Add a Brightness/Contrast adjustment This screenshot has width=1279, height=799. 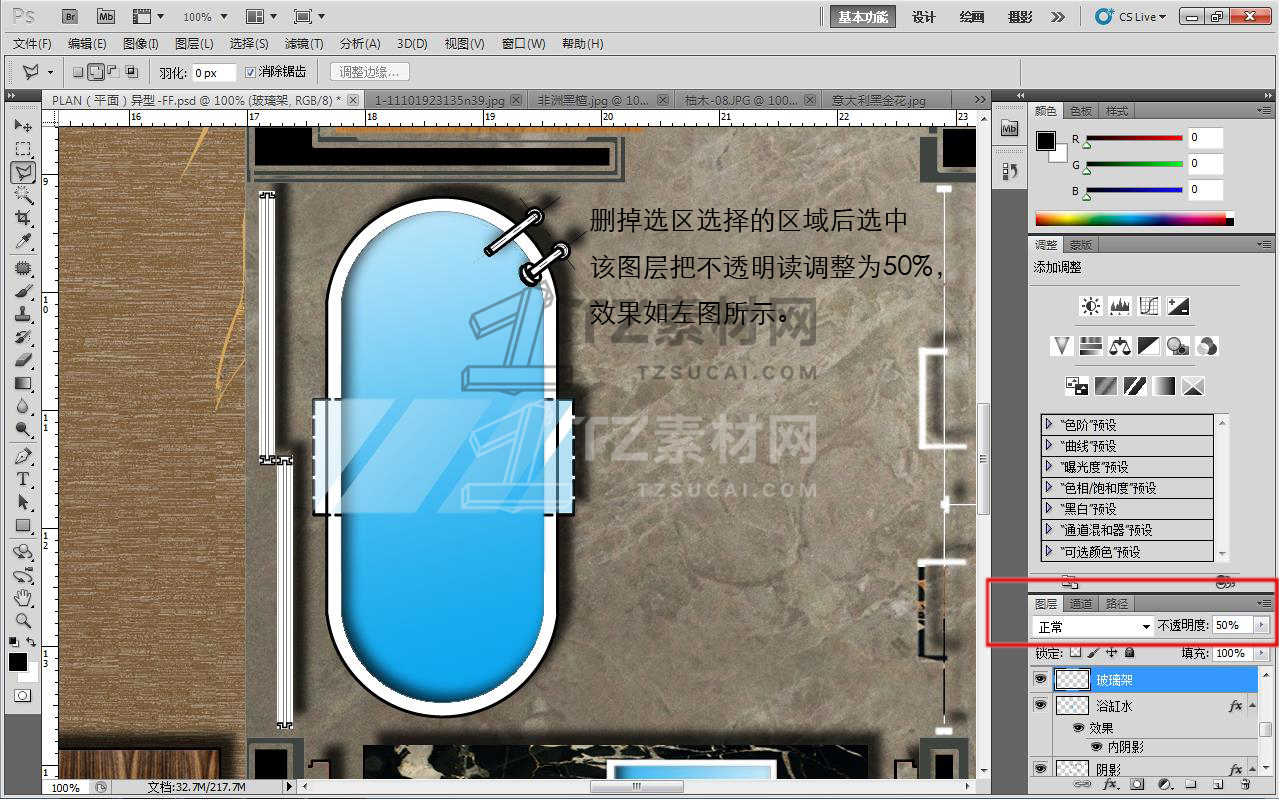coord(1091,306)
